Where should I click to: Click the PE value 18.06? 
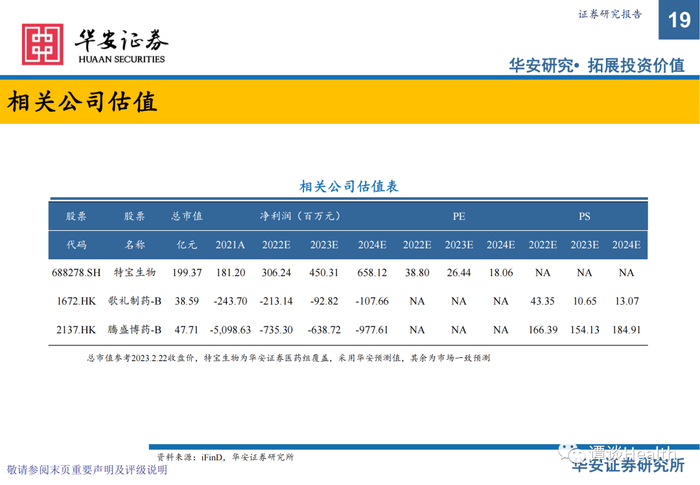501,272
